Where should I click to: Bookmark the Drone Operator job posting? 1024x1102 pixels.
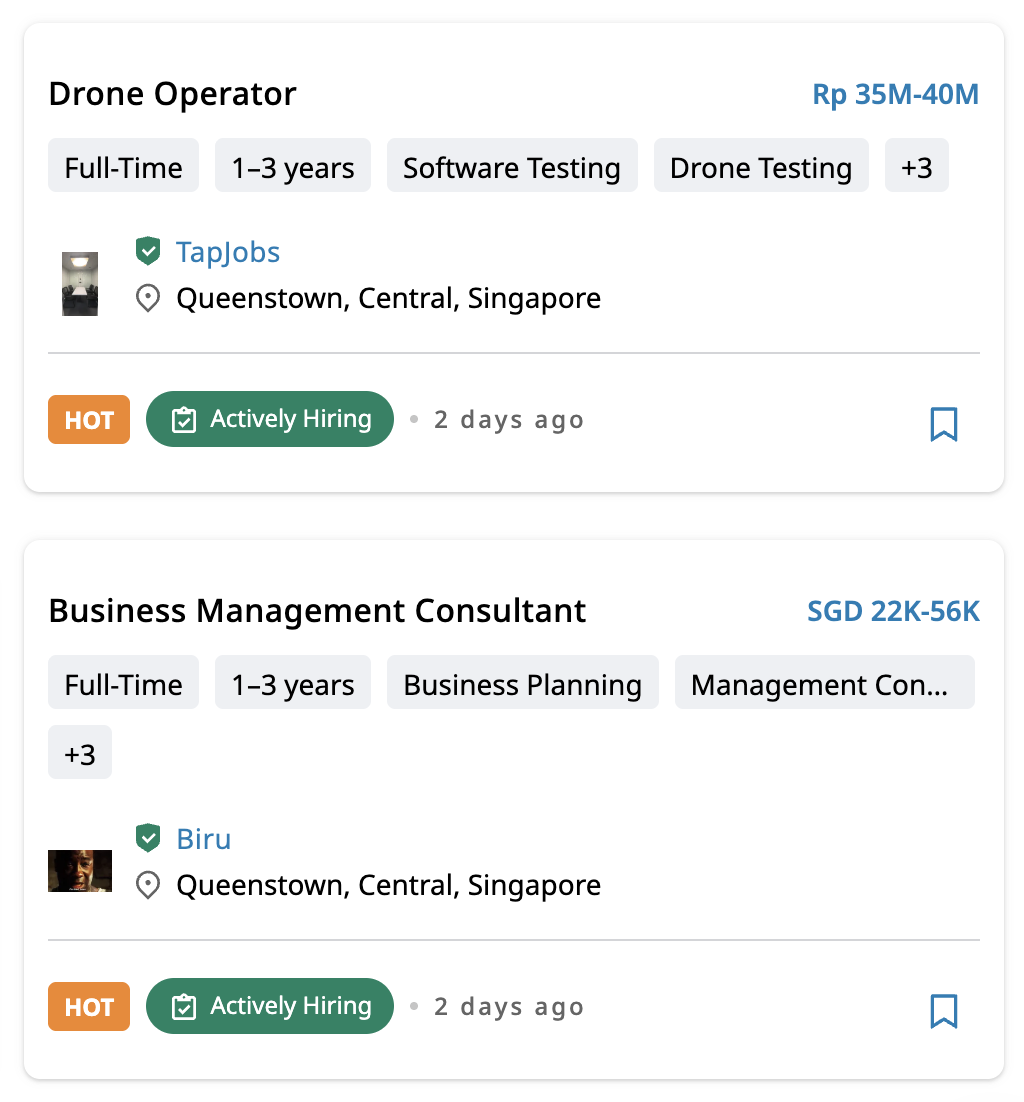pos(944,424)
